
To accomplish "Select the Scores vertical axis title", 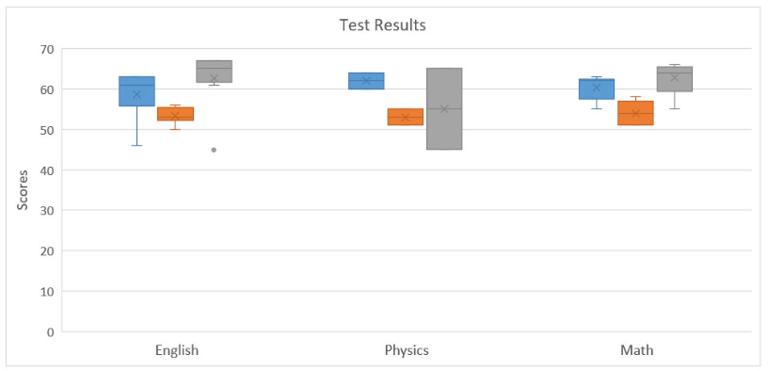I will tap(22, 190).
